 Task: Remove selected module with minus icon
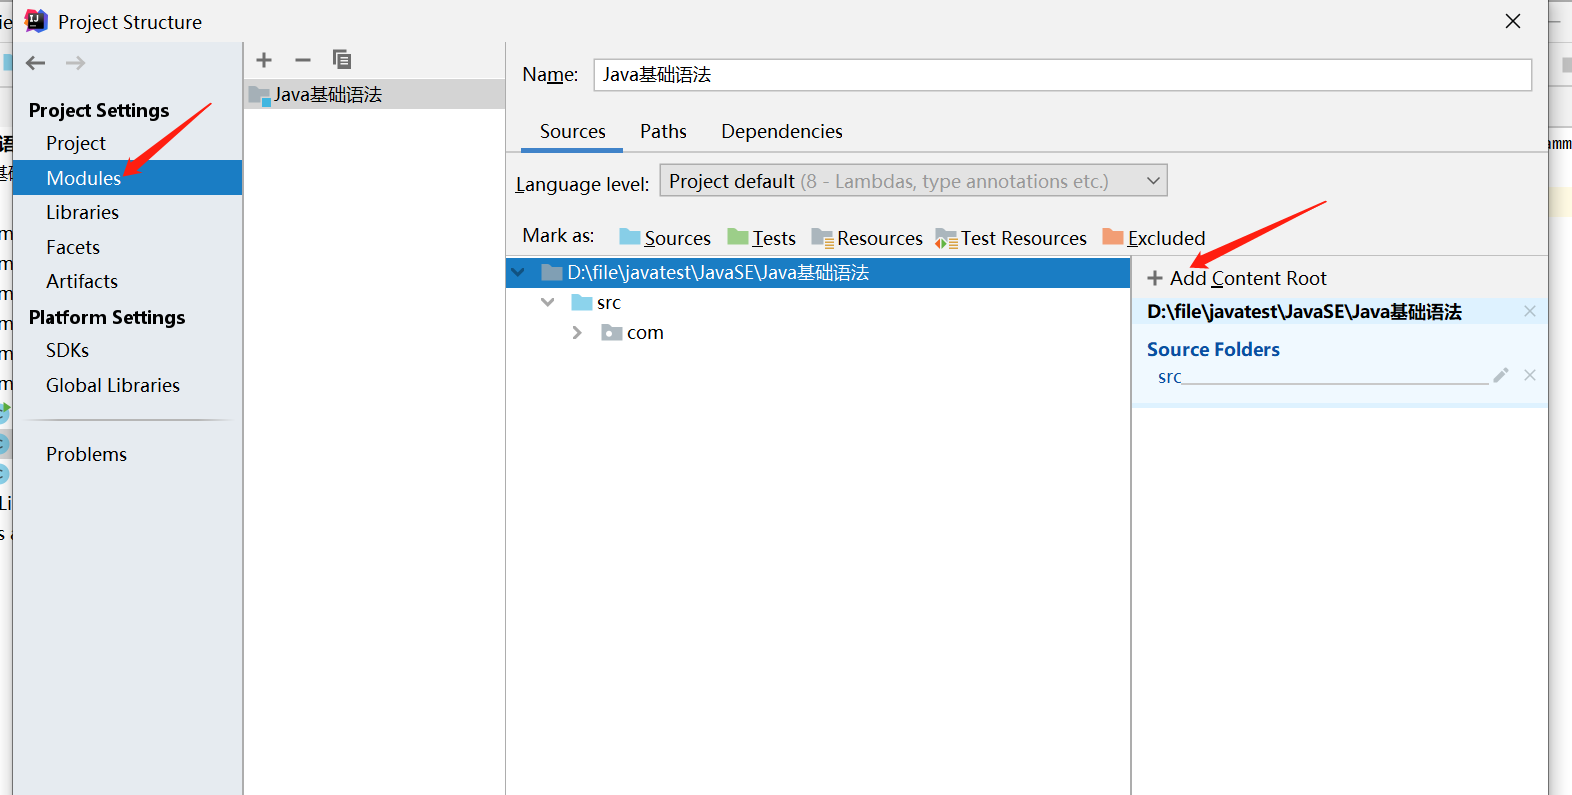pyautogui.click(x=303, y=60)
